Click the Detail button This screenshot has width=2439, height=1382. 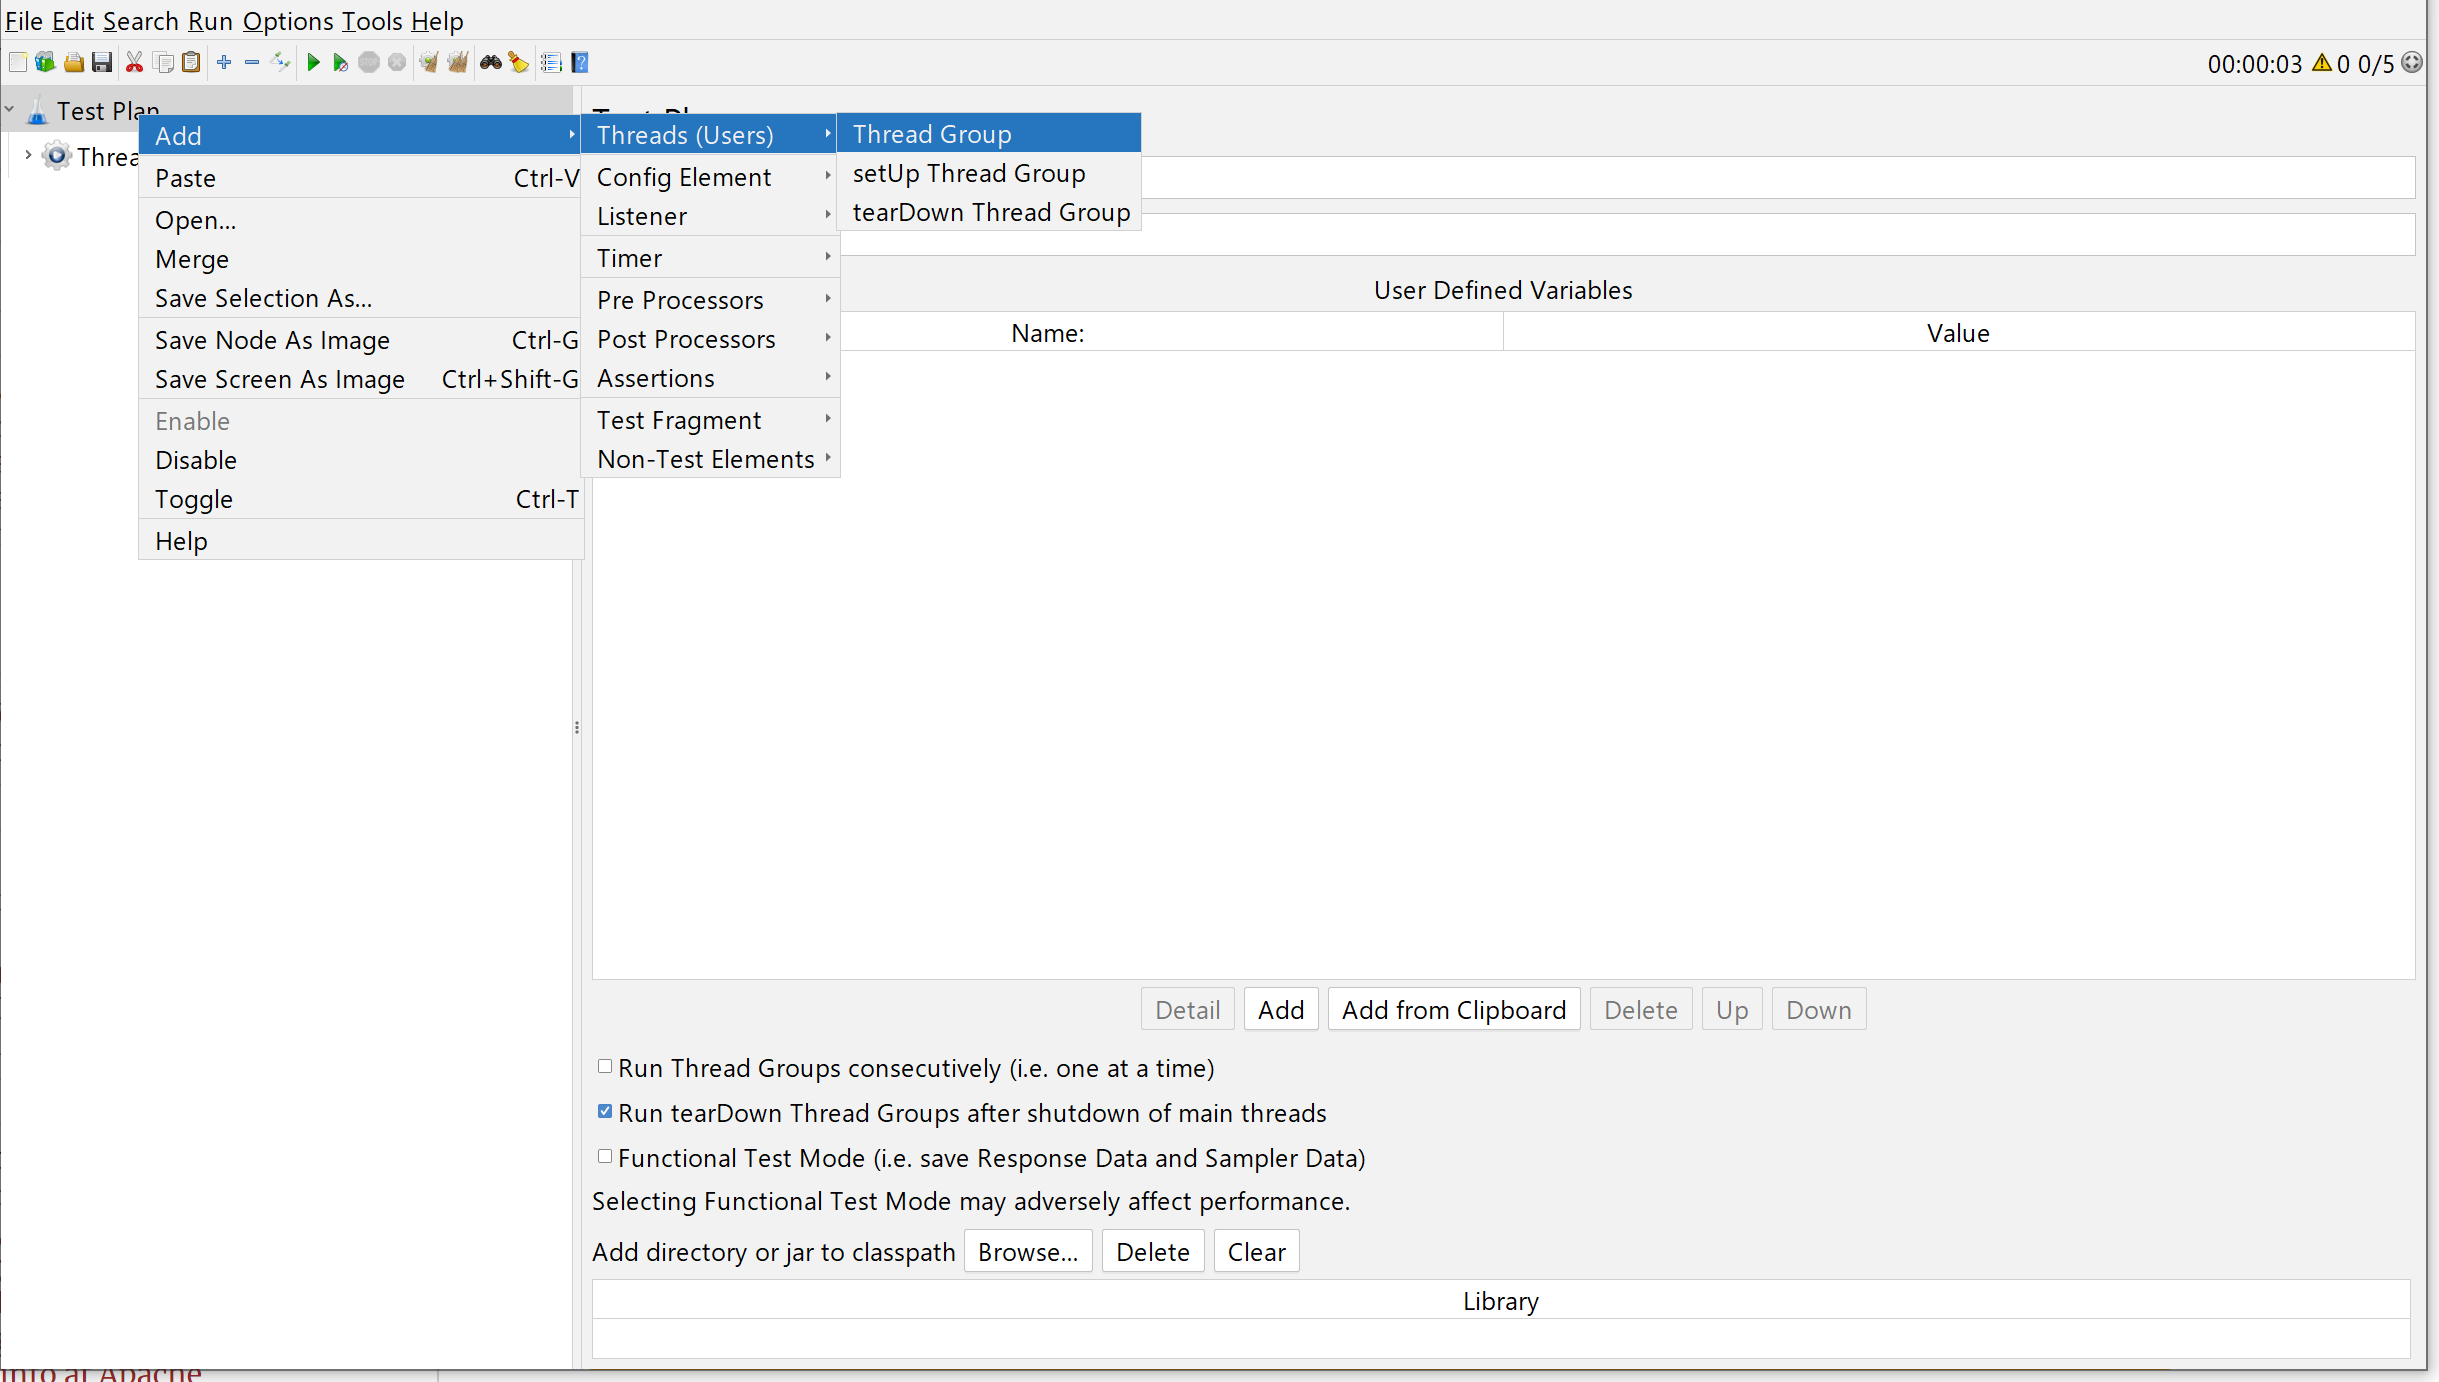pos(1188,1010)
